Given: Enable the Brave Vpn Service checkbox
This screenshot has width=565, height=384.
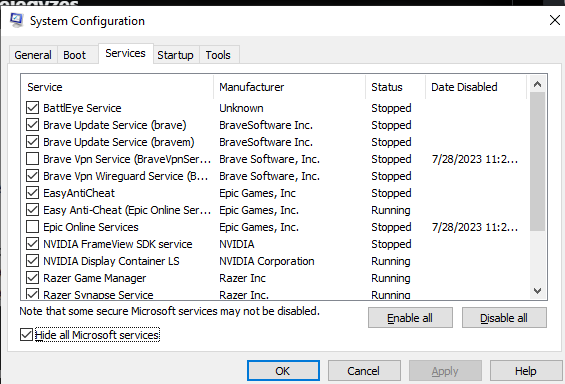Looking at the screenshot, I should (x=32, y=159).
